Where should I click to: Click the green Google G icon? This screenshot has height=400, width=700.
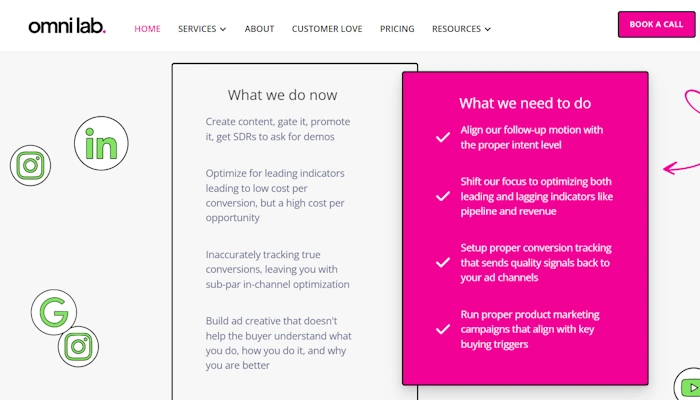(54, 312)
